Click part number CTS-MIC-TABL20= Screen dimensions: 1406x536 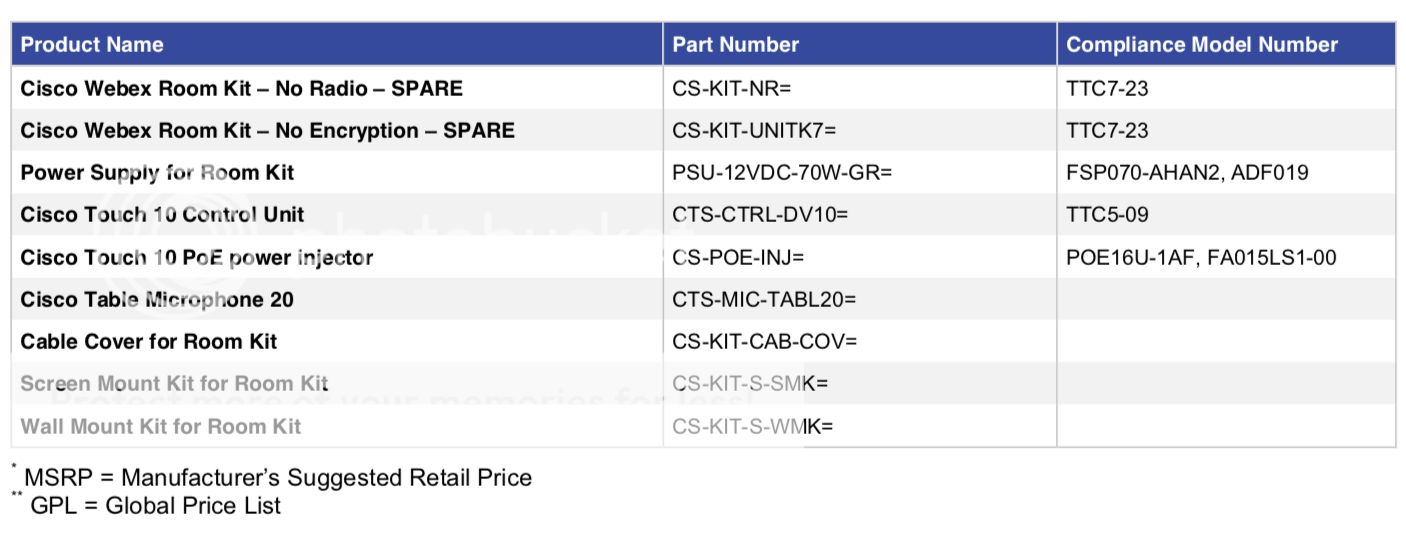point(764,299)
